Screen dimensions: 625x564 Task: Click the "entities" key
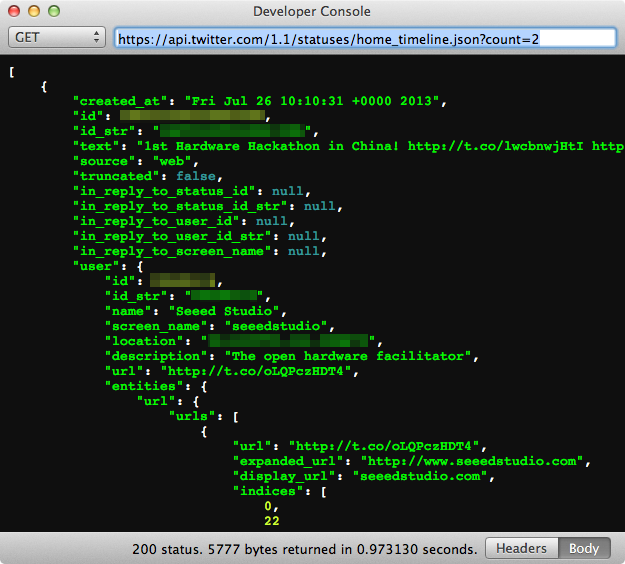point(144,386)
